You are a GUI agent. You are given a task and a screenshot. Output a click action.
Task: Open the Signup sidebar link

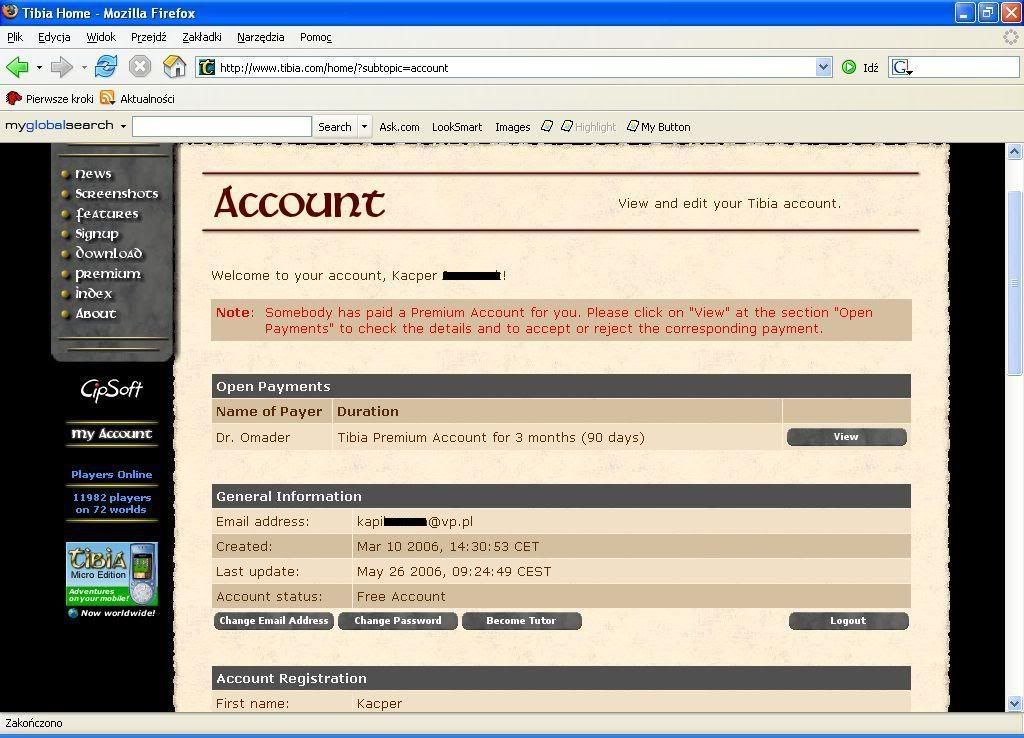point(97,234)
